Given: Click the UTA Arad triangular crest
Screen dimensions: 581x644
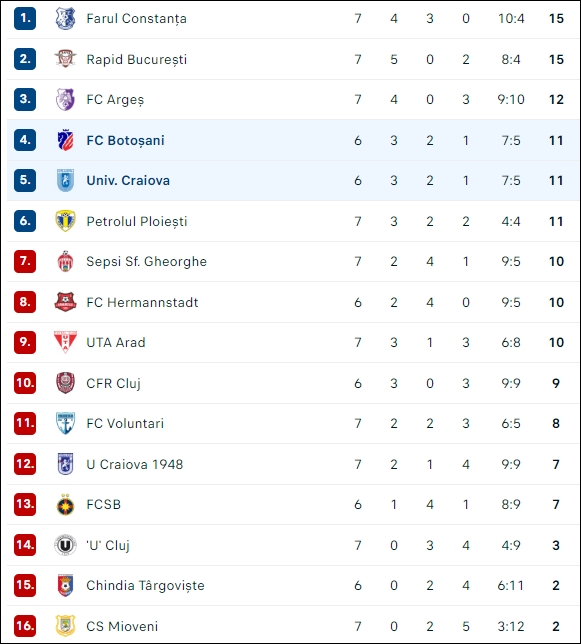Looking at the screenshot, I should point(65,342).
